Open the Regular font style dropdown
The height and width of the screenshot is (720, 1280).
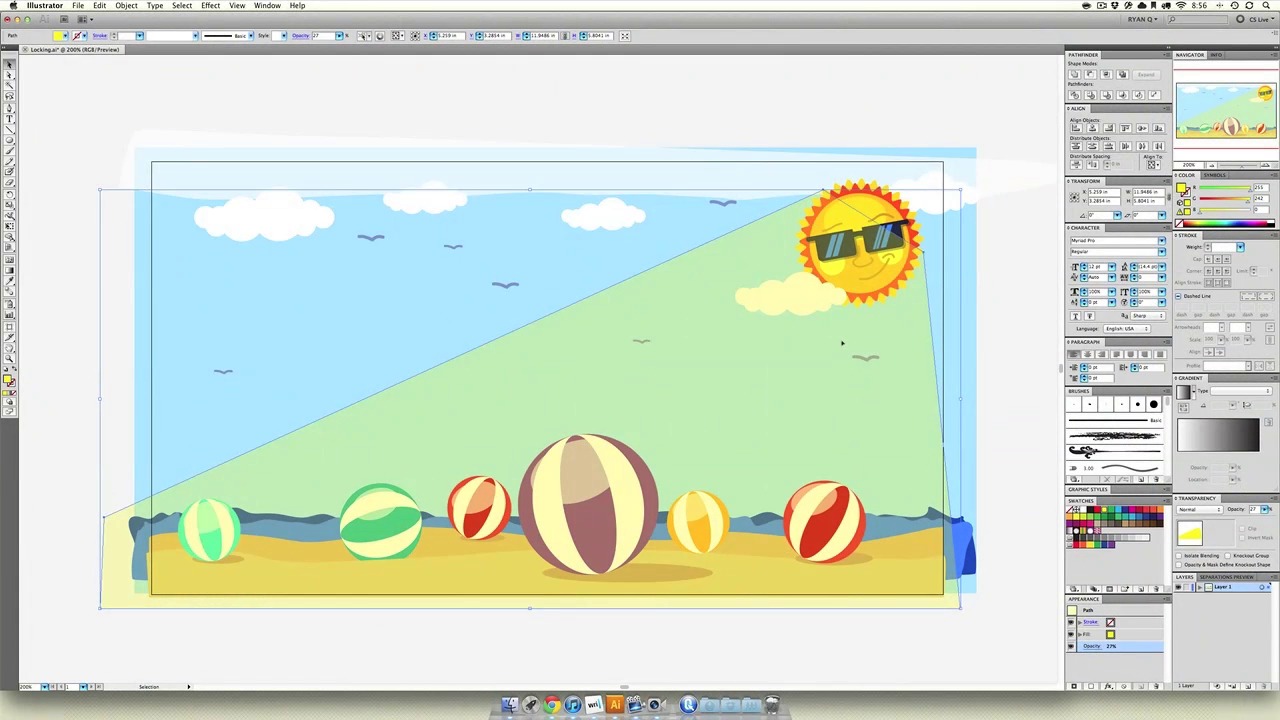tap(1162, 252)
